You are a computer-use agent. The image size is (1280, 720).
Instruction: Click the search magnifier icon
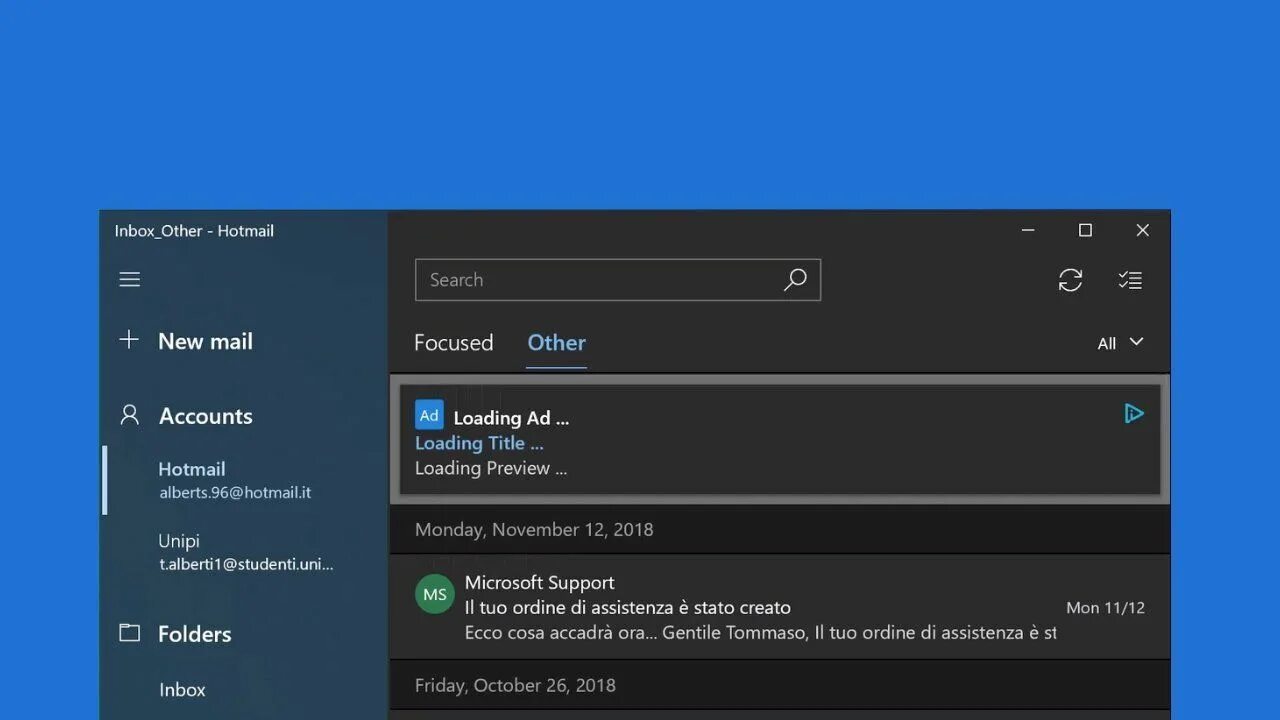pyautogui.click(x=795, y=280)
